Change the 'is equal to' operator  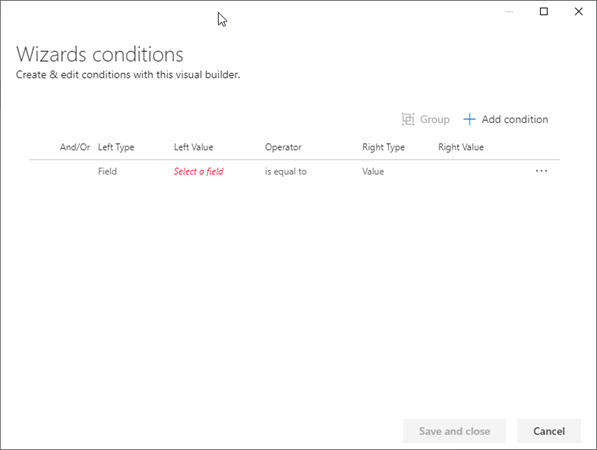286,171
